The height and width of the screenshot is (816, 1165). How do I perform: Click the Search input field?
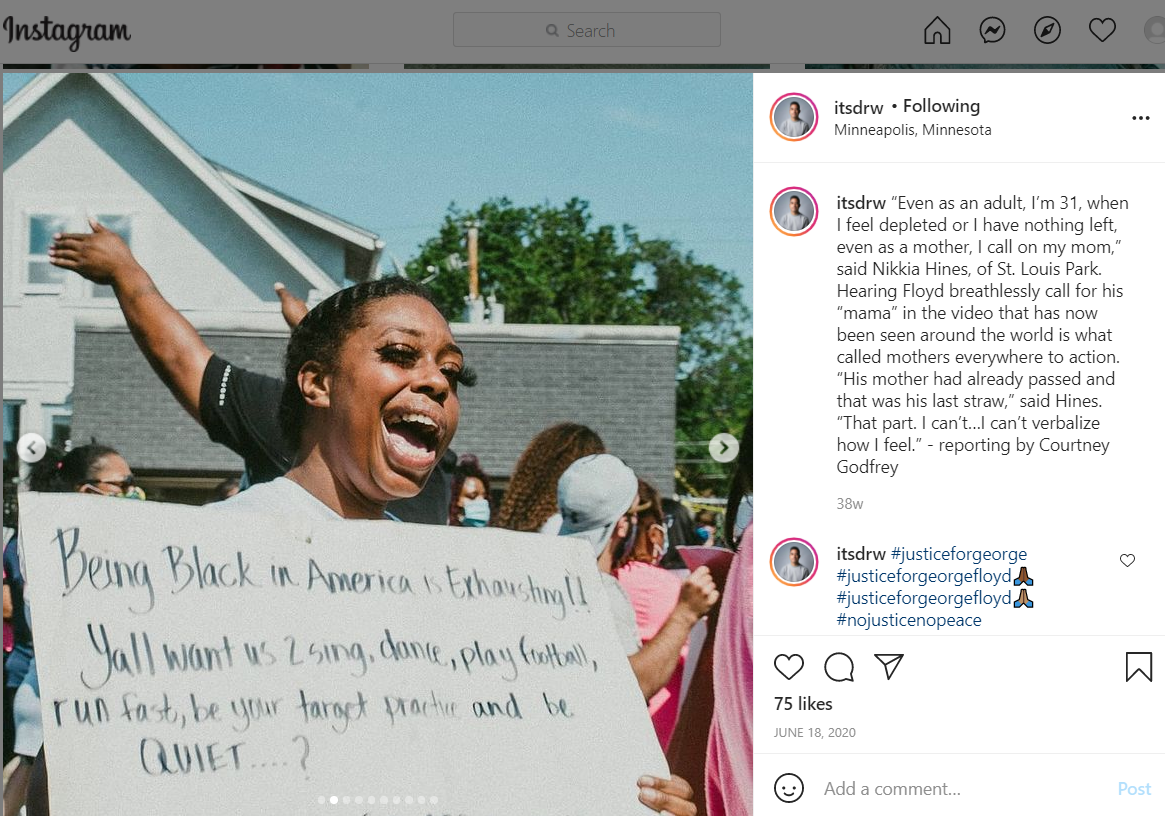pos(587,30)
